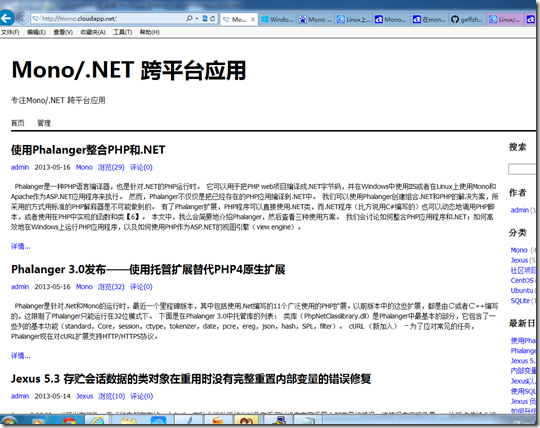Open the address bar dropdown arrow
Image resolution: width=540 pixels, height=428 pixels.
tap(197, 19)
